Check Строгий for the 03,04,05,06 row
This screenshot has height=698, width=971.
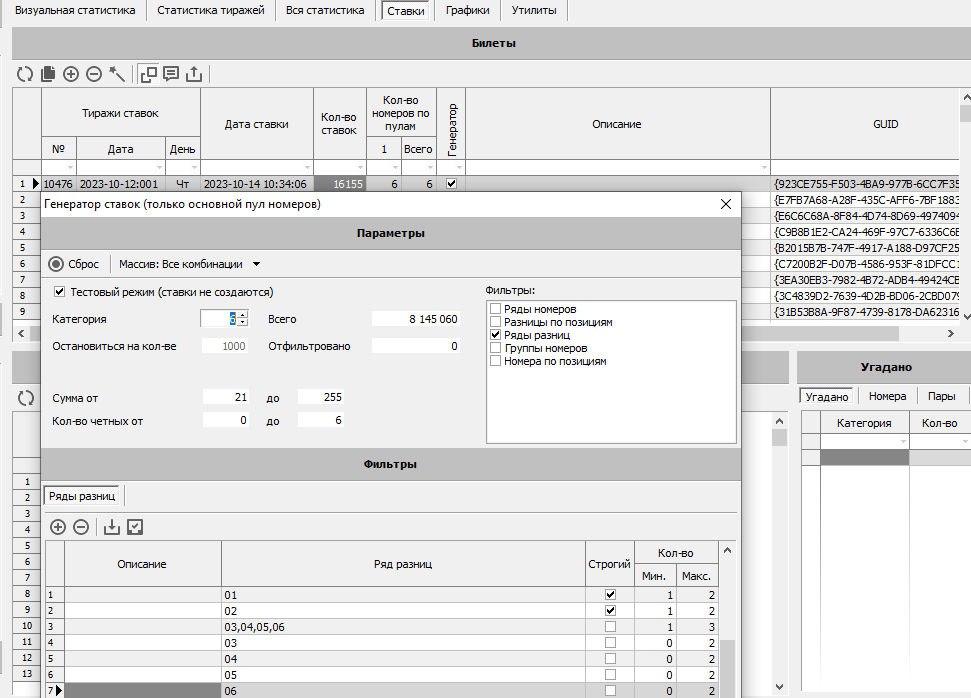610,627
